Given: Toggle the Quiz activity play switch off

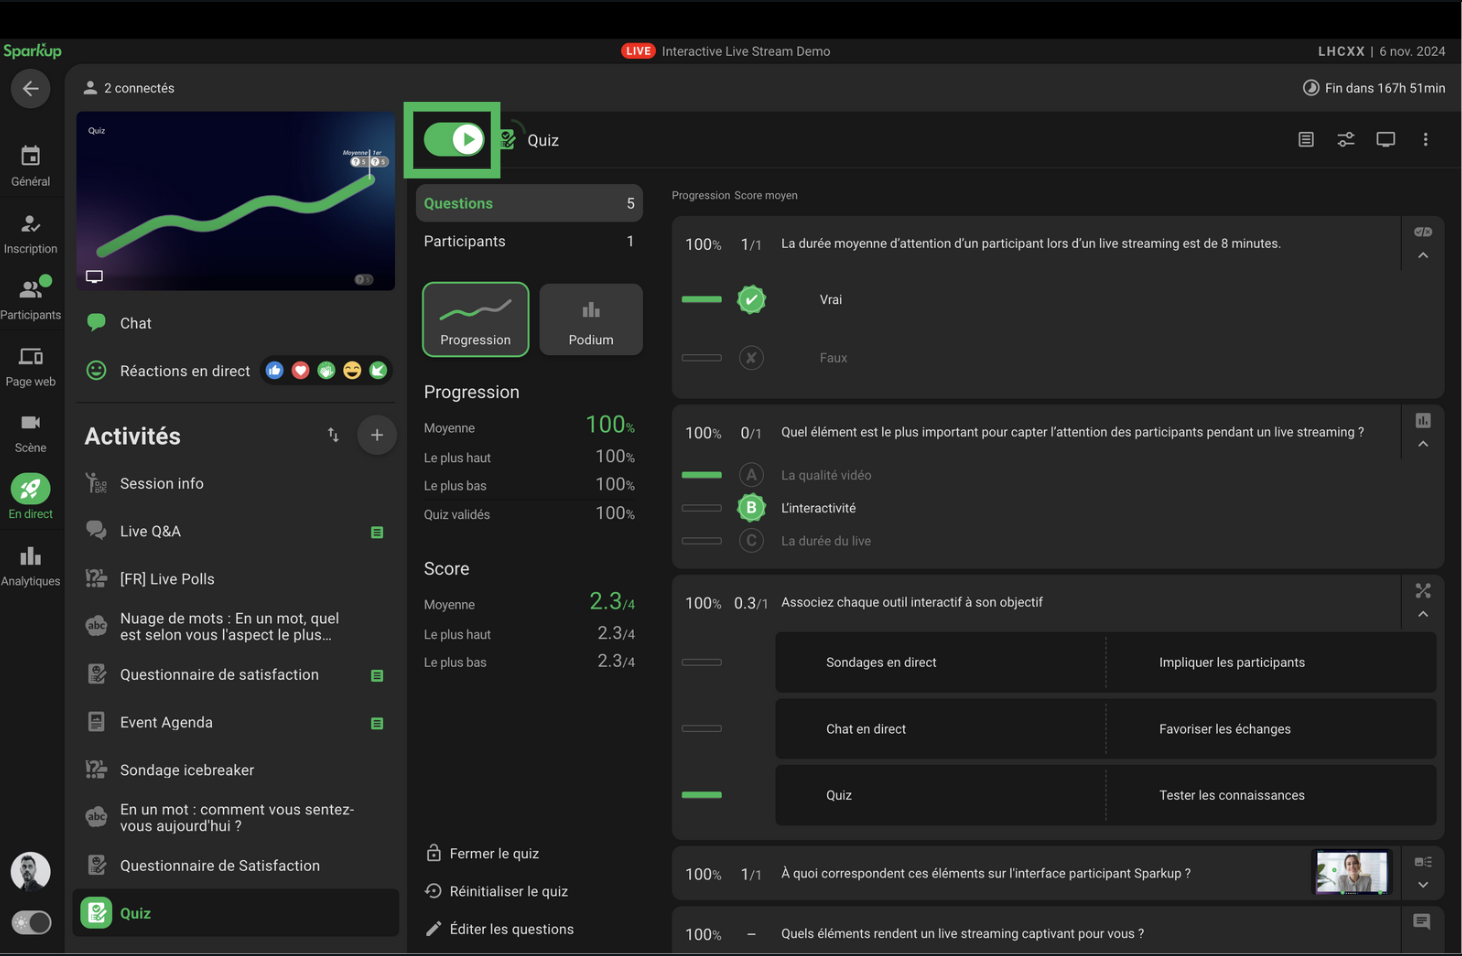Looking at the screenshot, I should coord(454,140).
